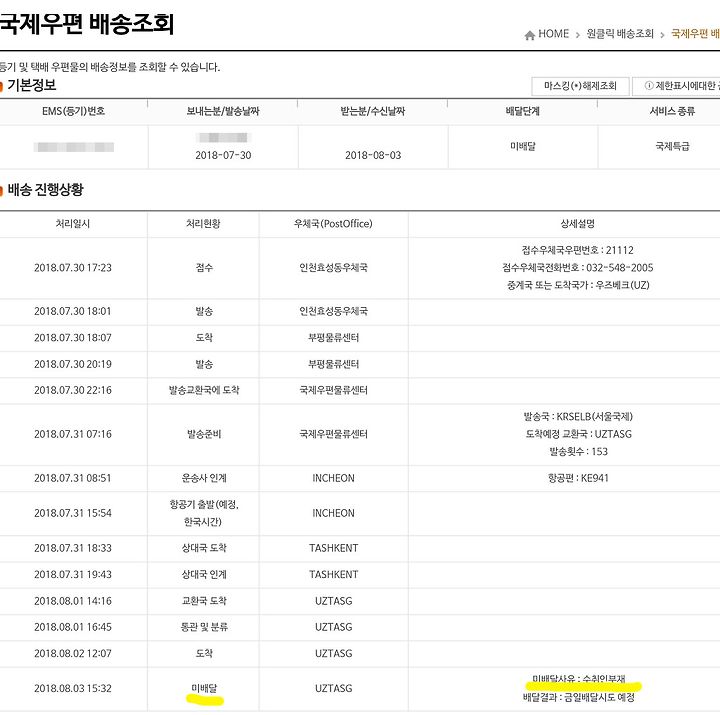Click UZTASG in the 미배달 row
The image size is (720, 715).
(333, 688)
